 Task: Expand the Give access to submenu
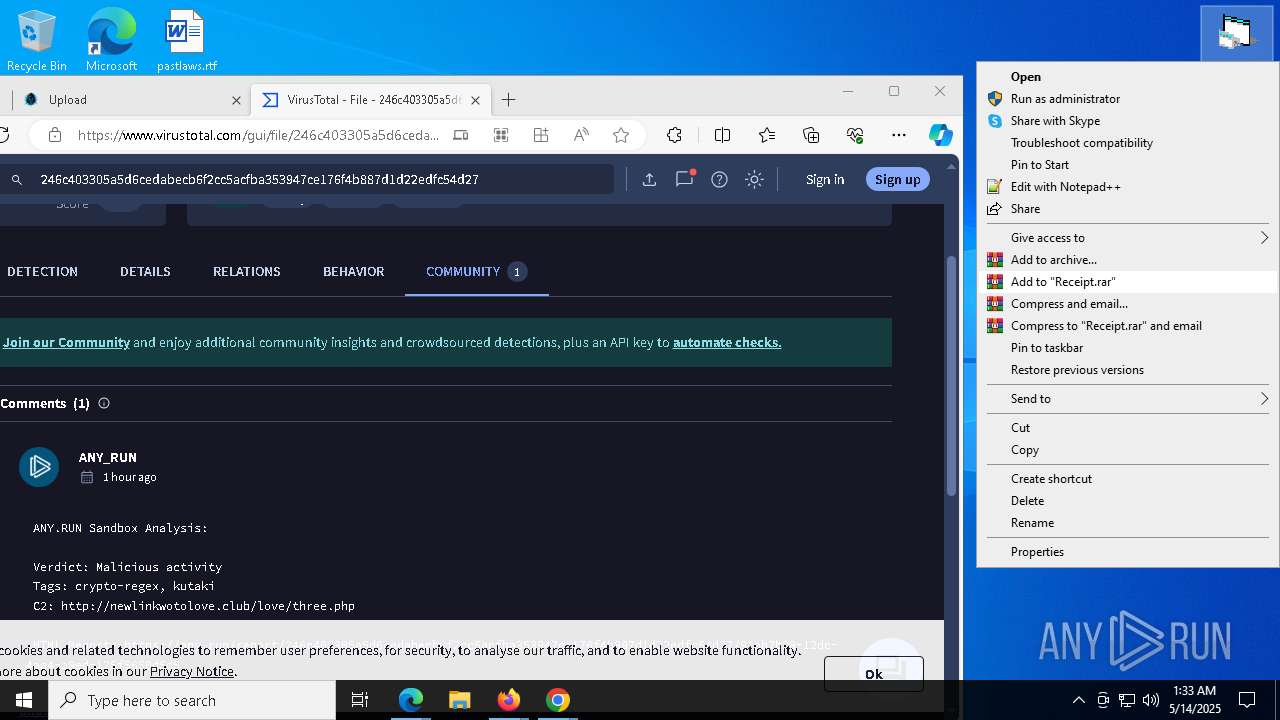point(1127,238)
